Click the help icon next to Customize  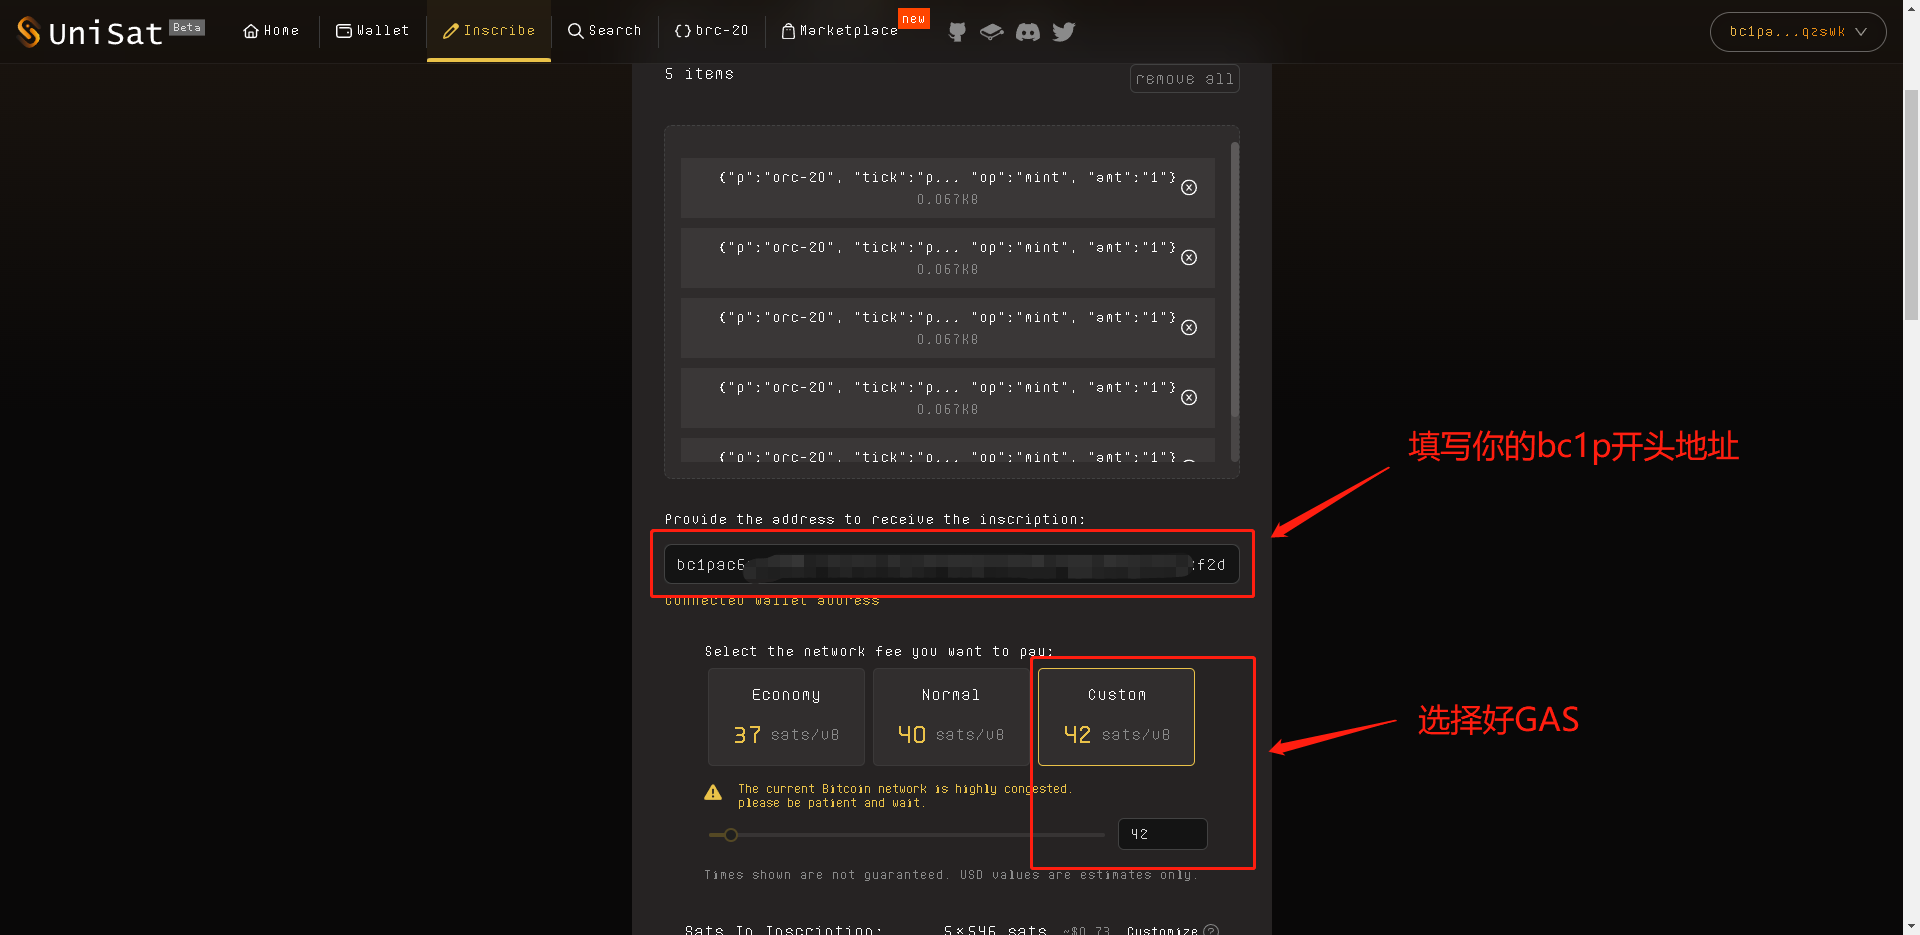1211,930
